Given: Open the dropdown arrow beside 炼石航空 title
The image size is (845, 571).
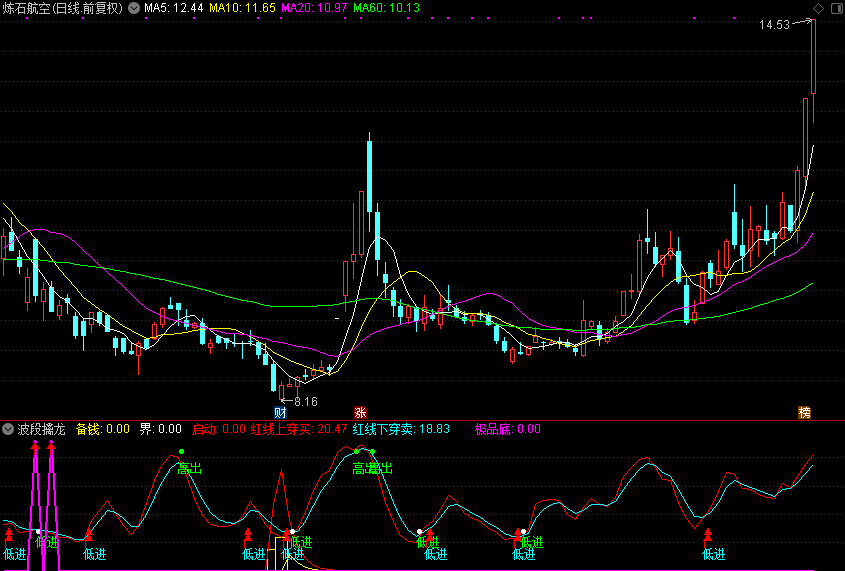Looking at the screenshot, I should click(134, 8).
